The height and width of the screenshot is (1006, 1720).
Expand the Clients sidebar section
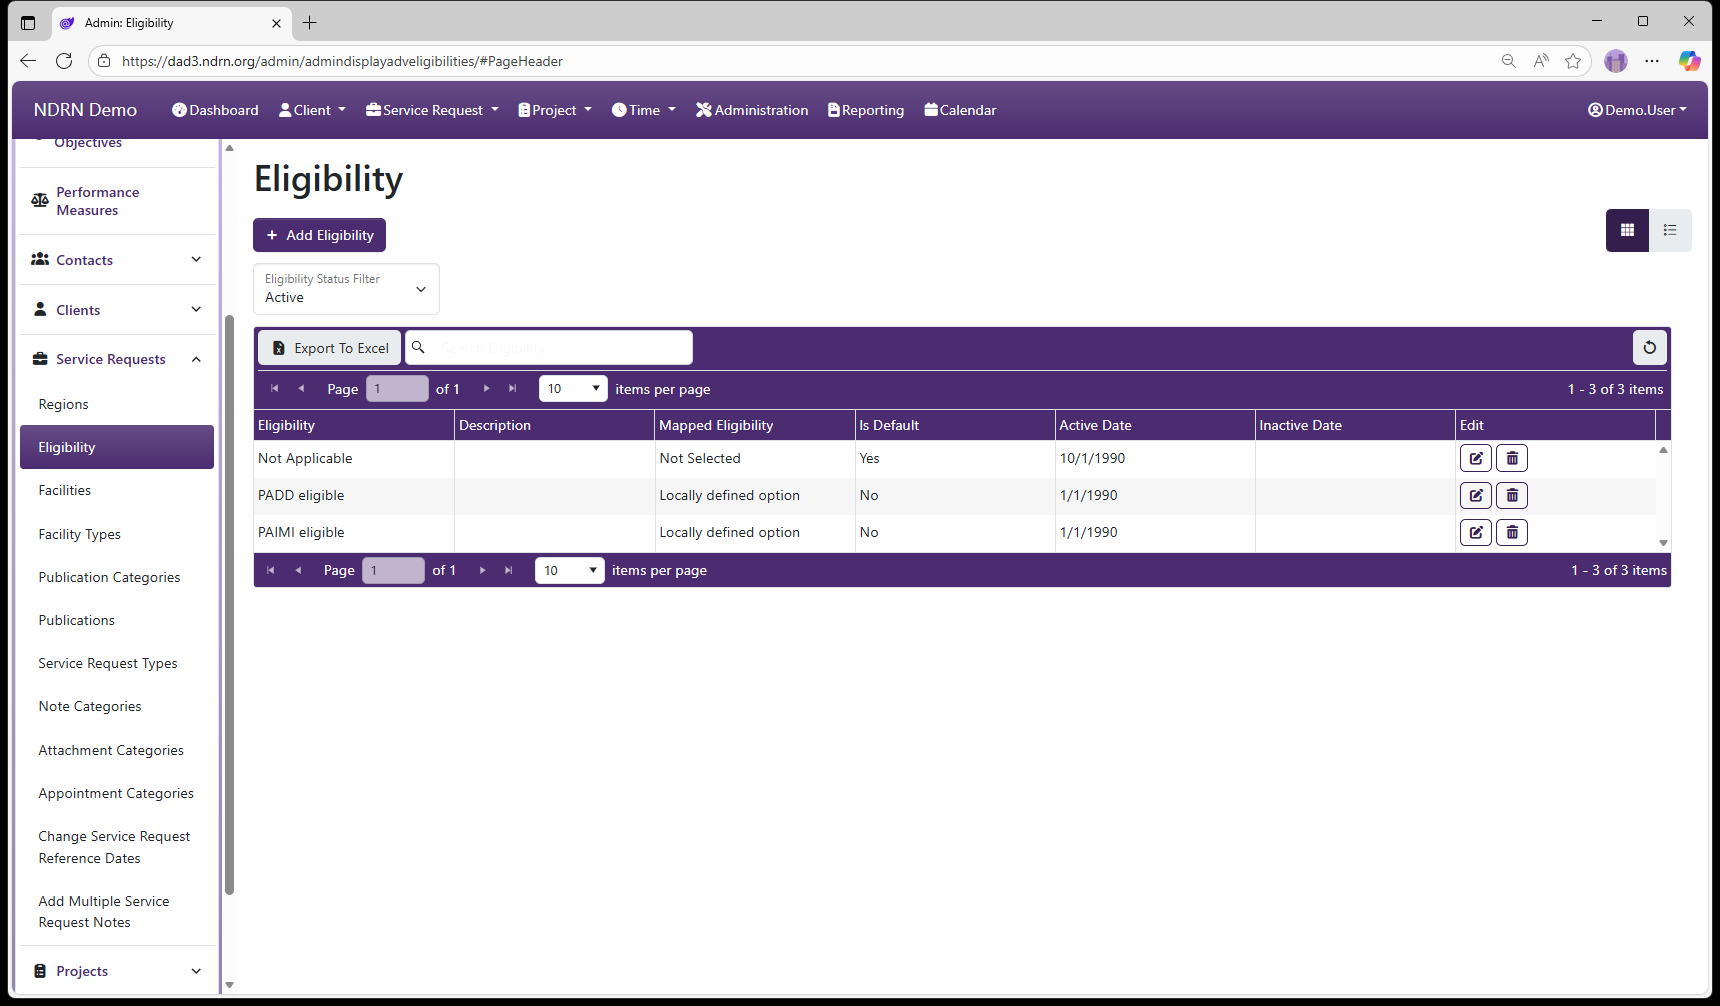pyautogui.click(x=117, y=310)
